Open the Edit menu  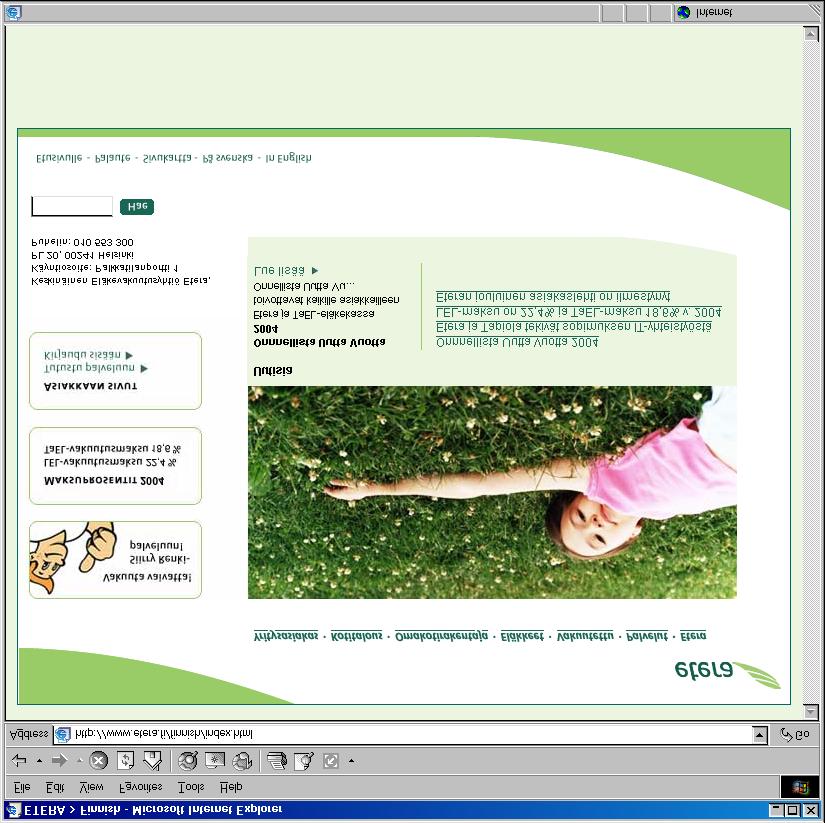coord(55,787)
